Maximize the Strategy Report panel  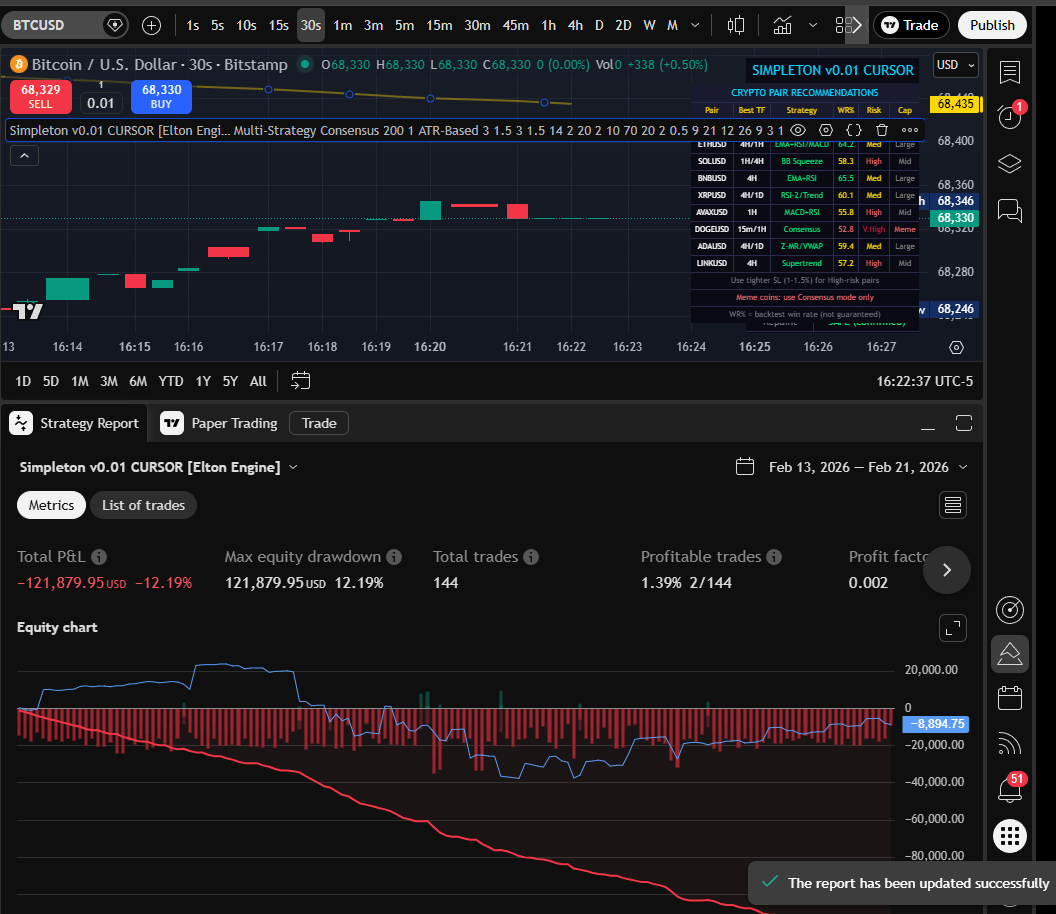[x=963, y=423]
